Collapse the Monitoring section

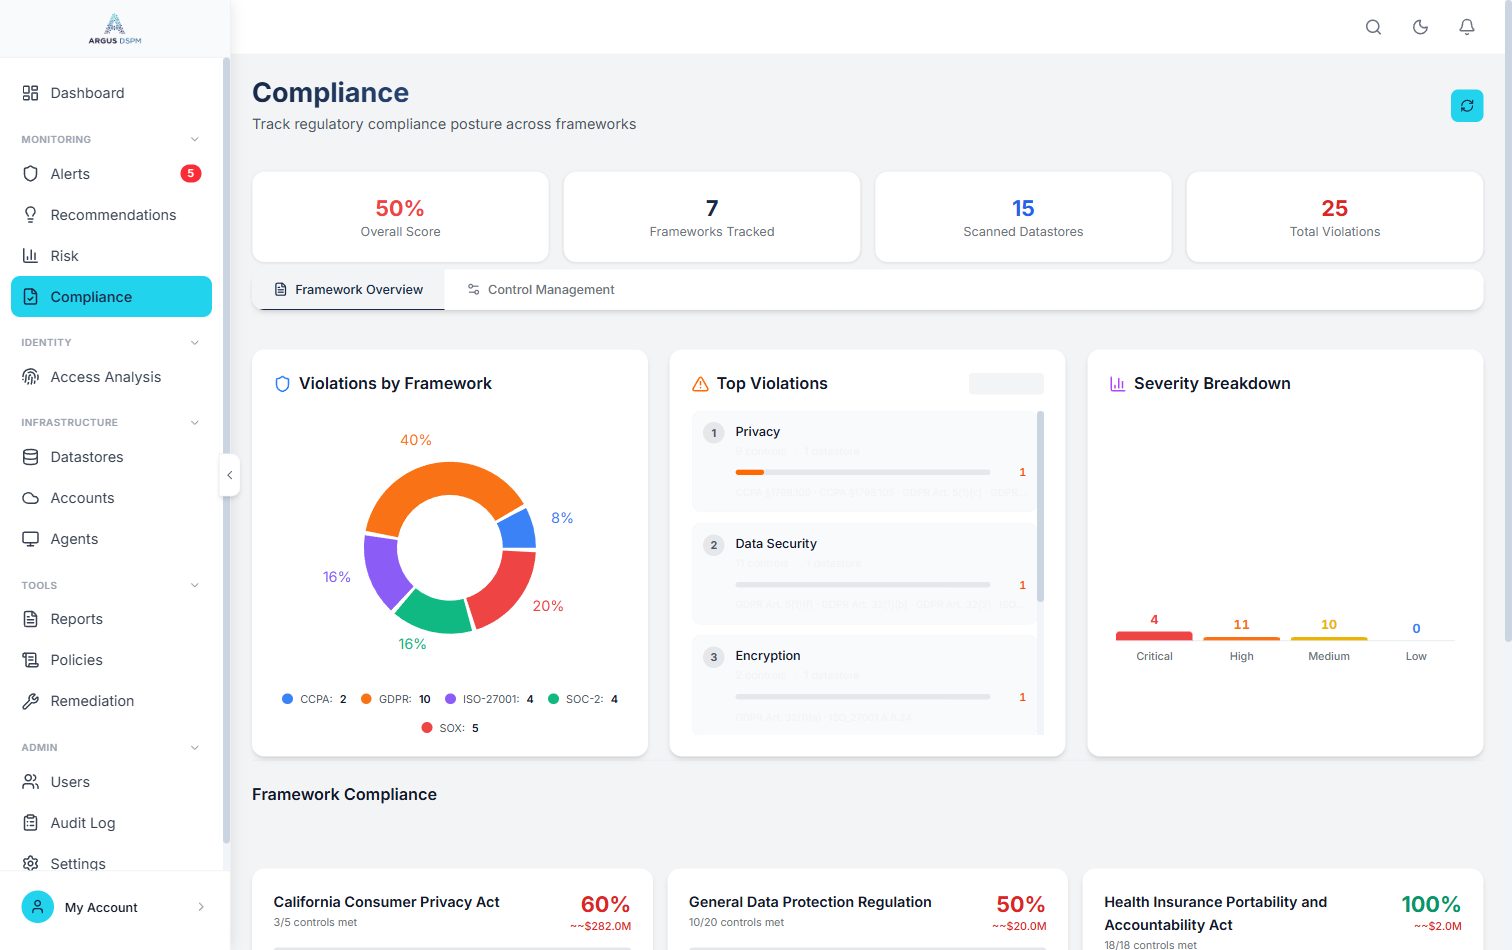coord(195,139)
